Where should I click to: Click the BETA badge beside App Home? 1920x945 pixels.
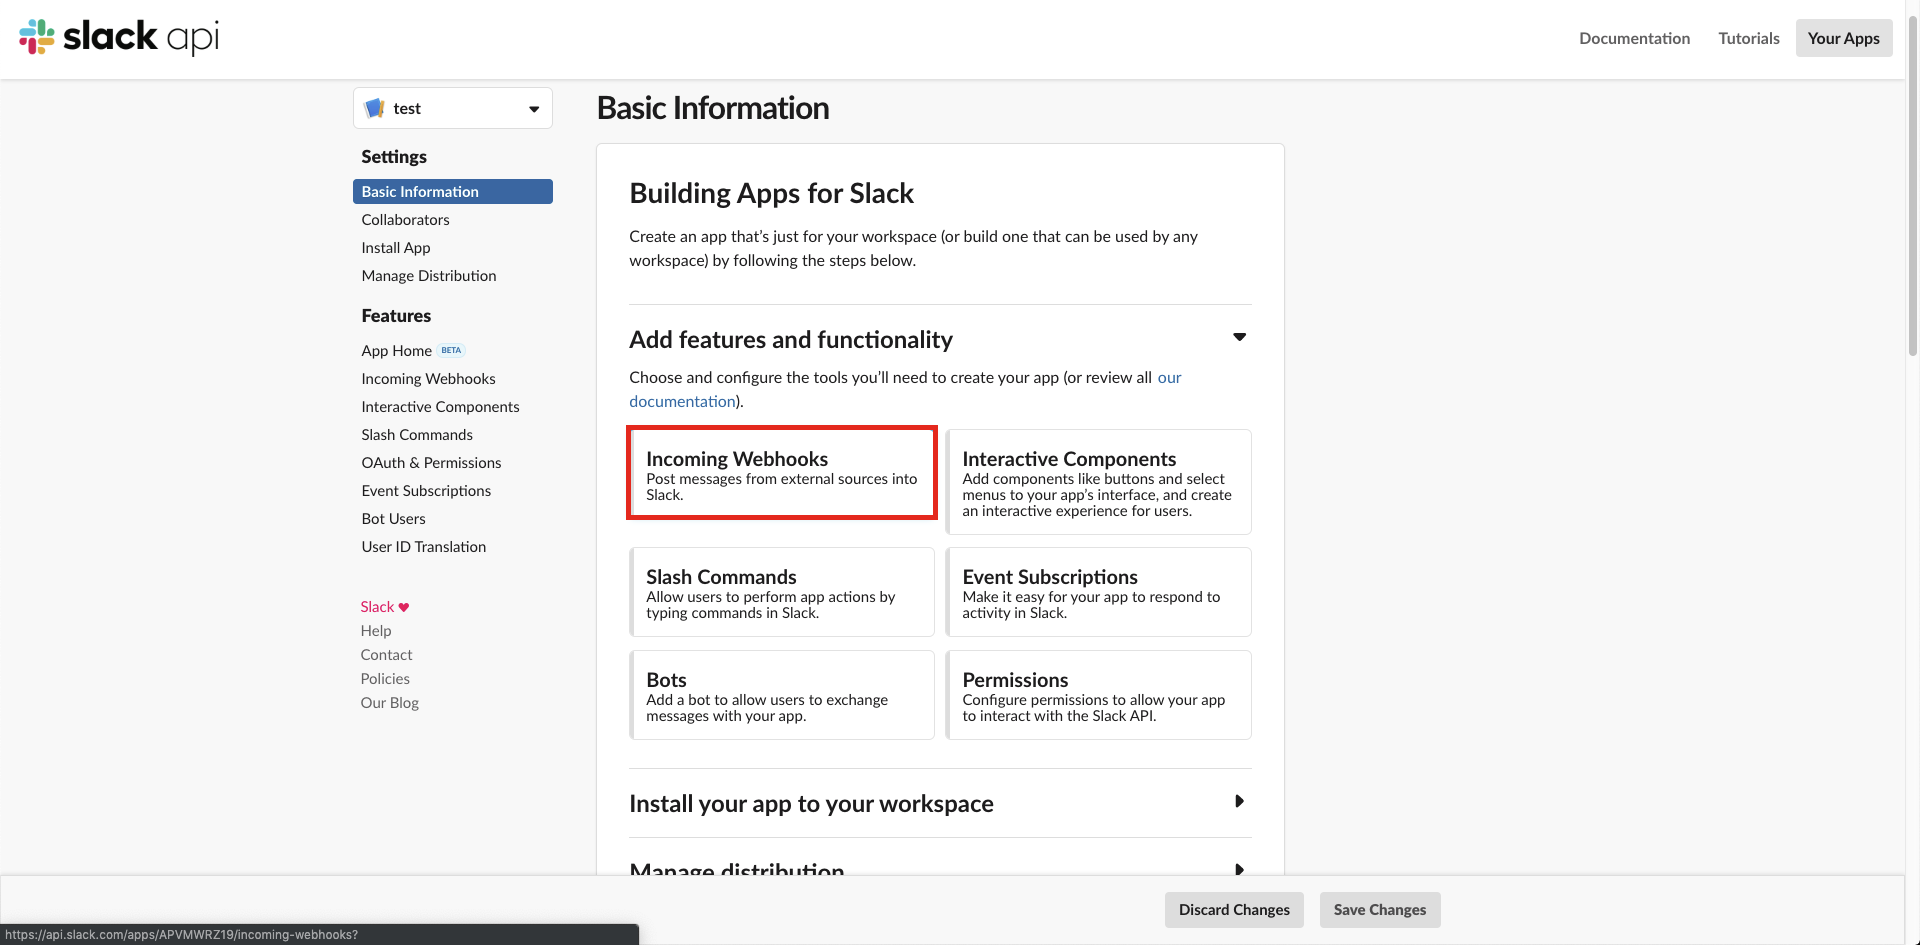[451, 350]
